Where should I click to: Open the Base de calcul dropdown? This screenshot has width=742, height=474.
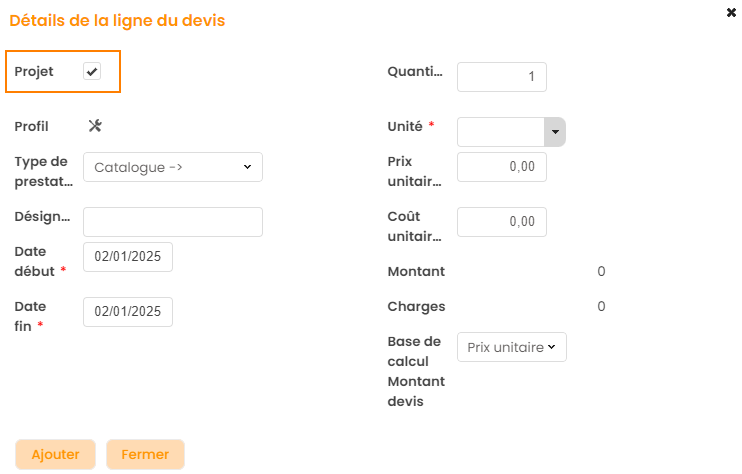[512, 347]
